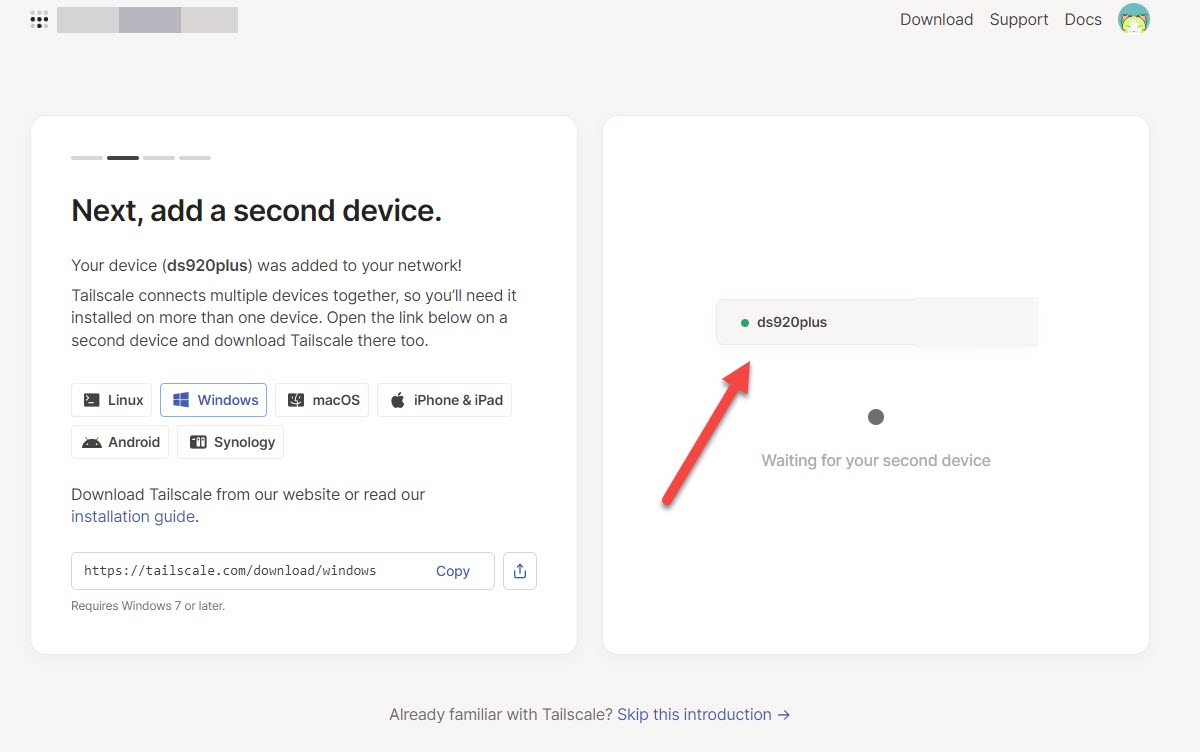This screenshot has height=752, width=1200.
Task: Open the user avatar menu
Action: pyautogui.click(x=1133, y=19)
